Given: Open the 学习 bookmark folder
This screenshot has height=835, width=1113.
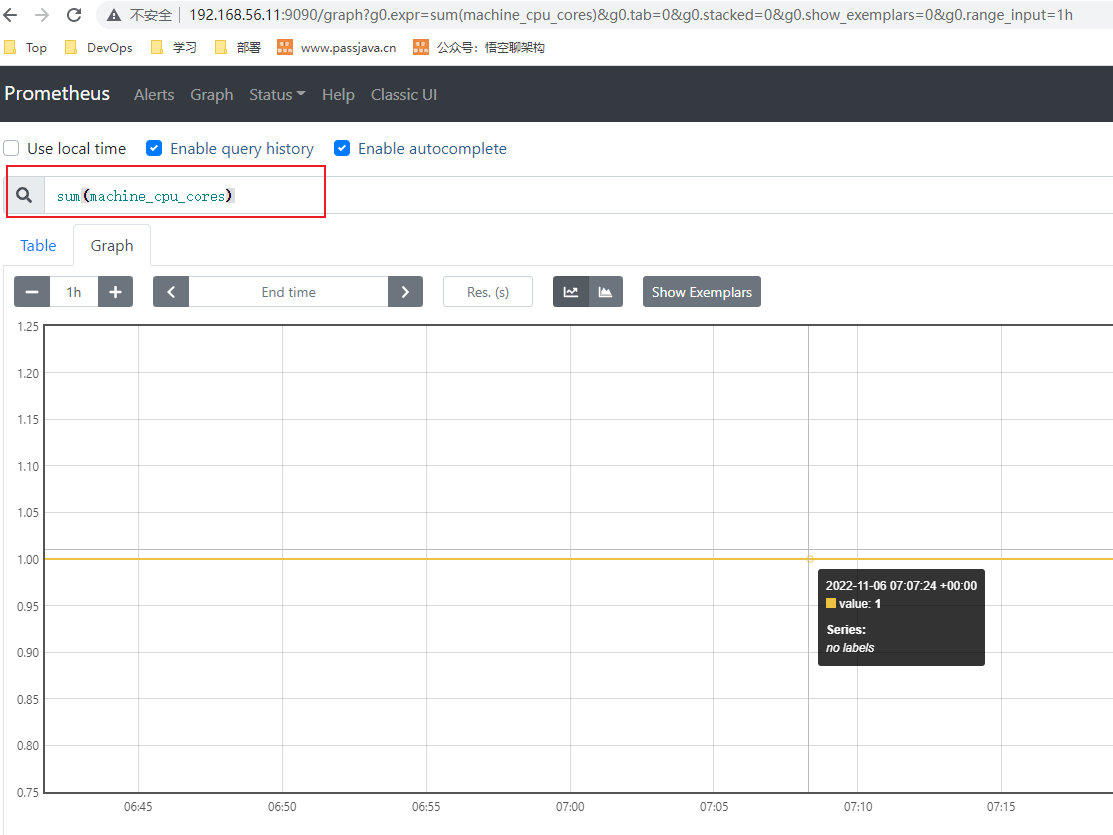Looking at the screenshot, I should [x=174, y=48].
